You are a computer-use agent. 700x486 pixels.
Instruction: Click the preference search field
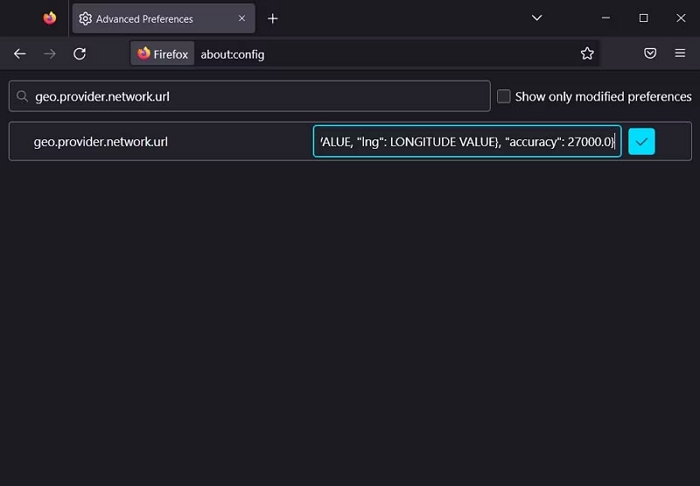(250, 96)
